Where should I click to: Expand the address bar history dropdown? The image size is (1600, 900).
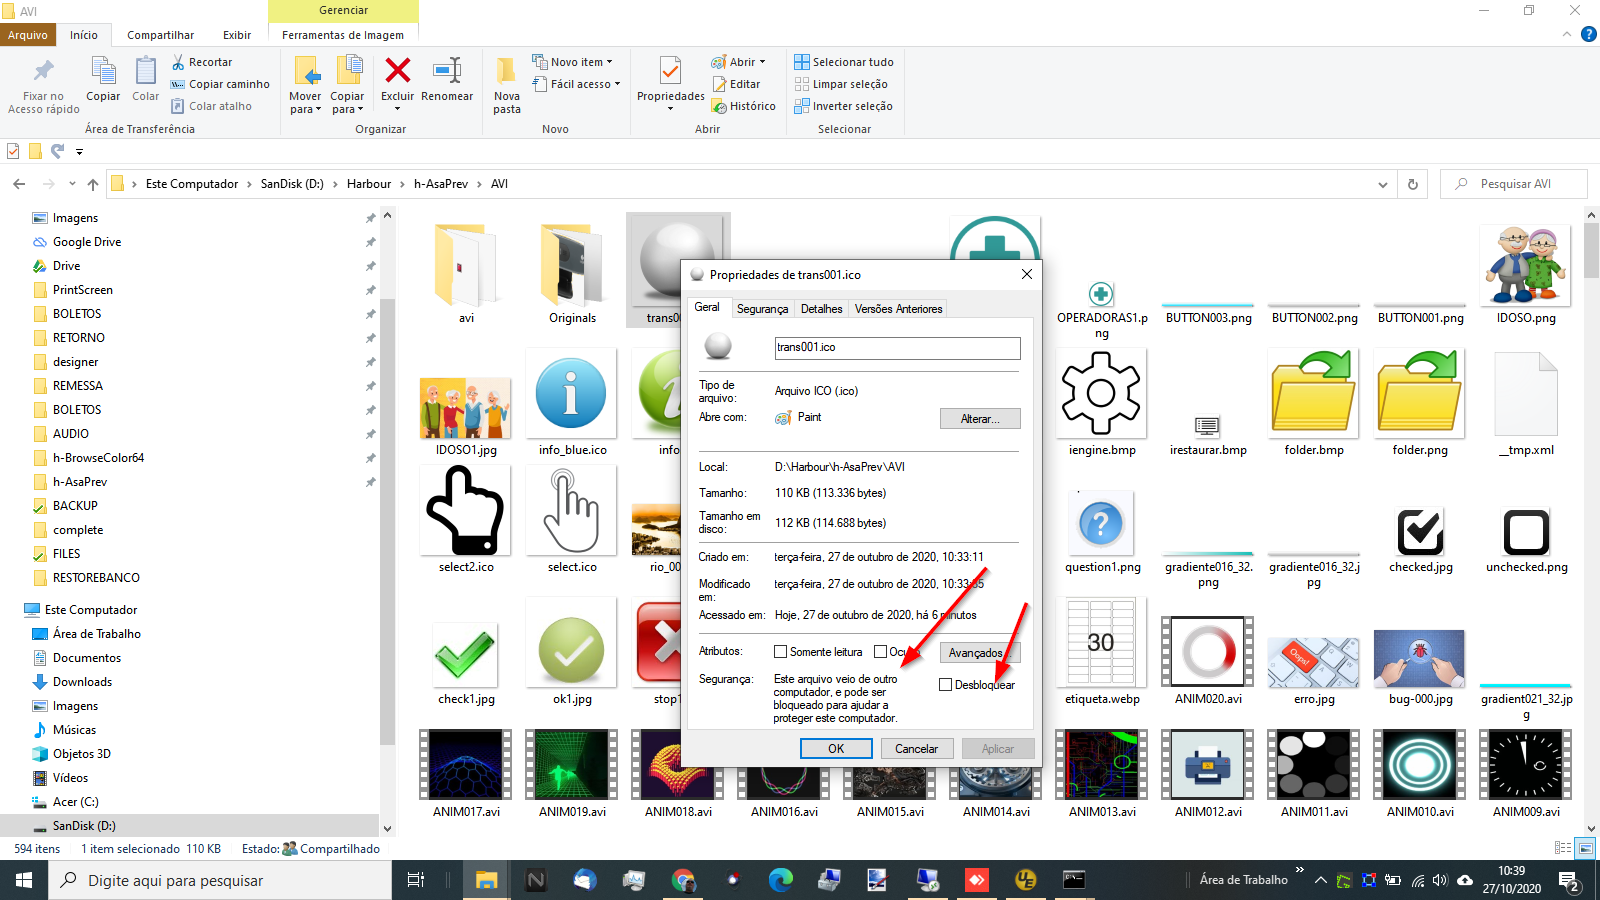tap(1383, 184)
